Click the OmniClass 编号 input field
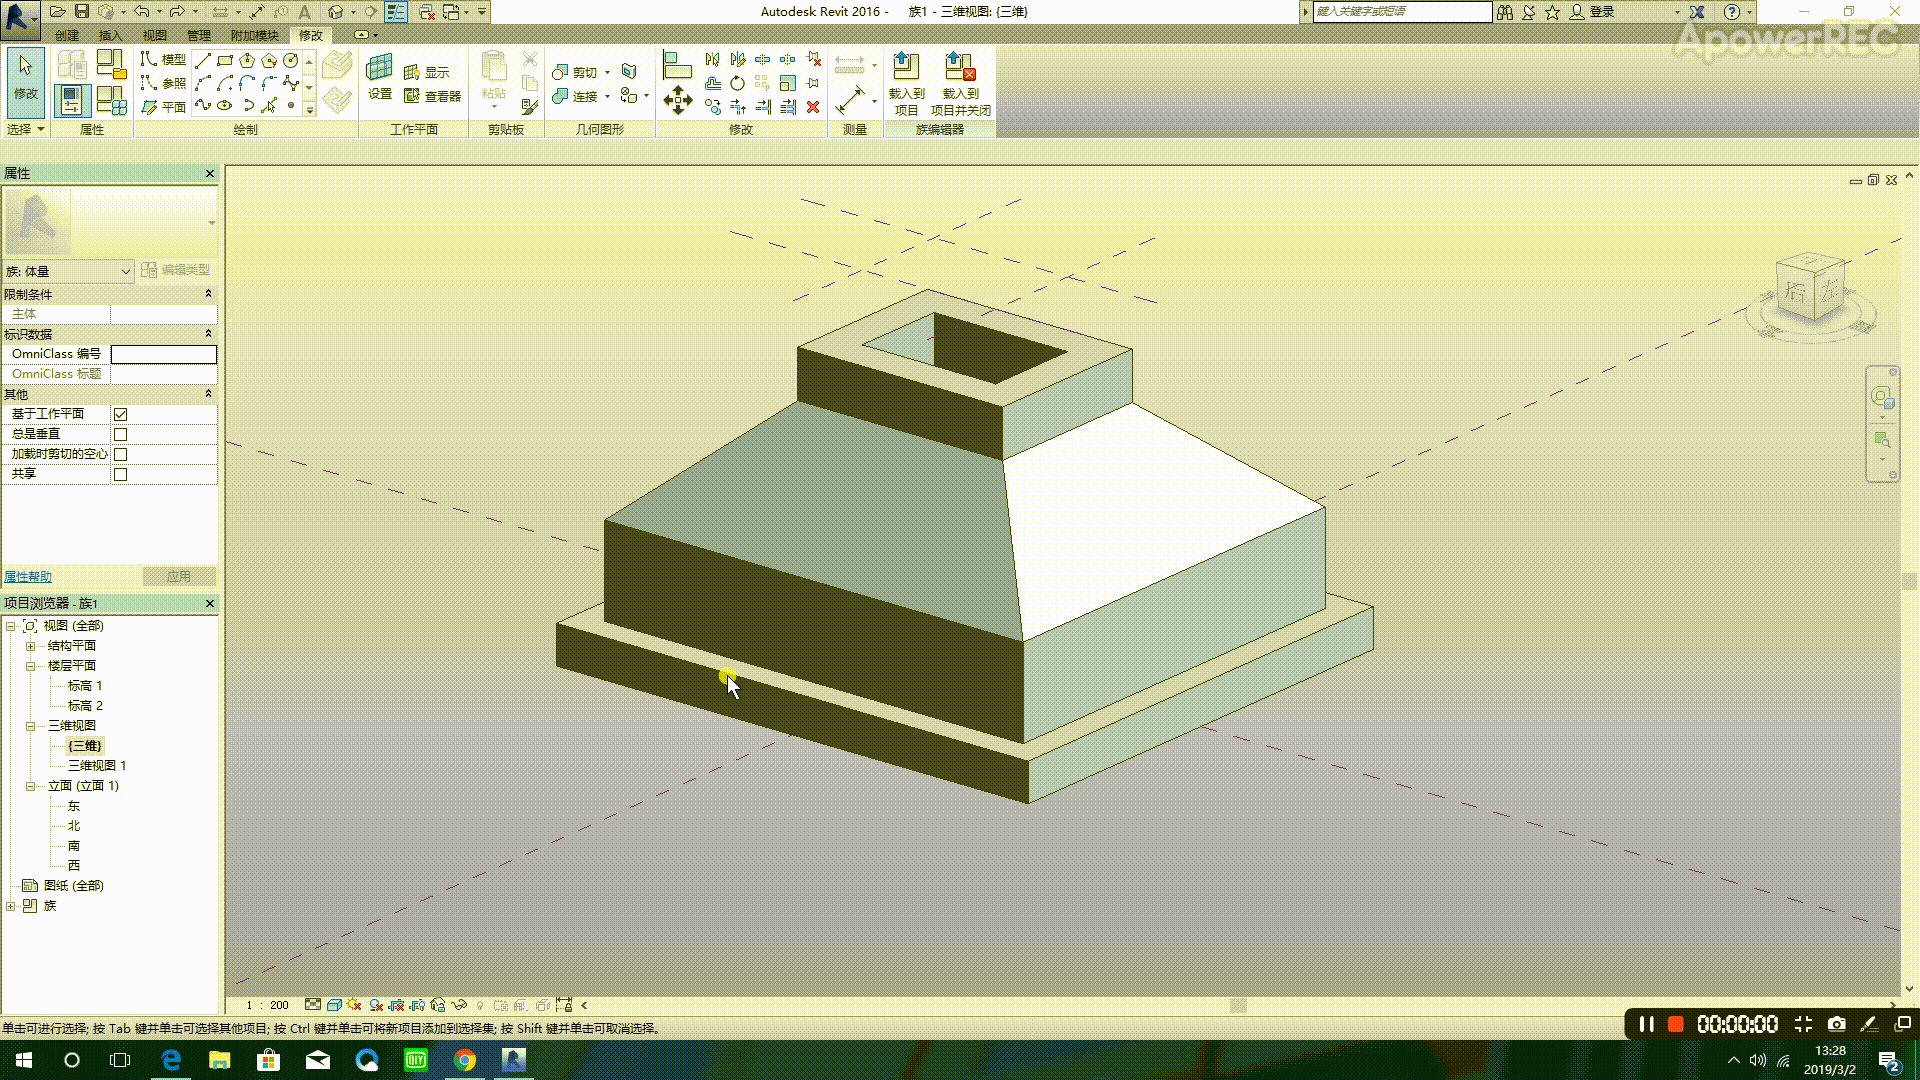The image size is (1920, 1080). (x=163, y=354)
